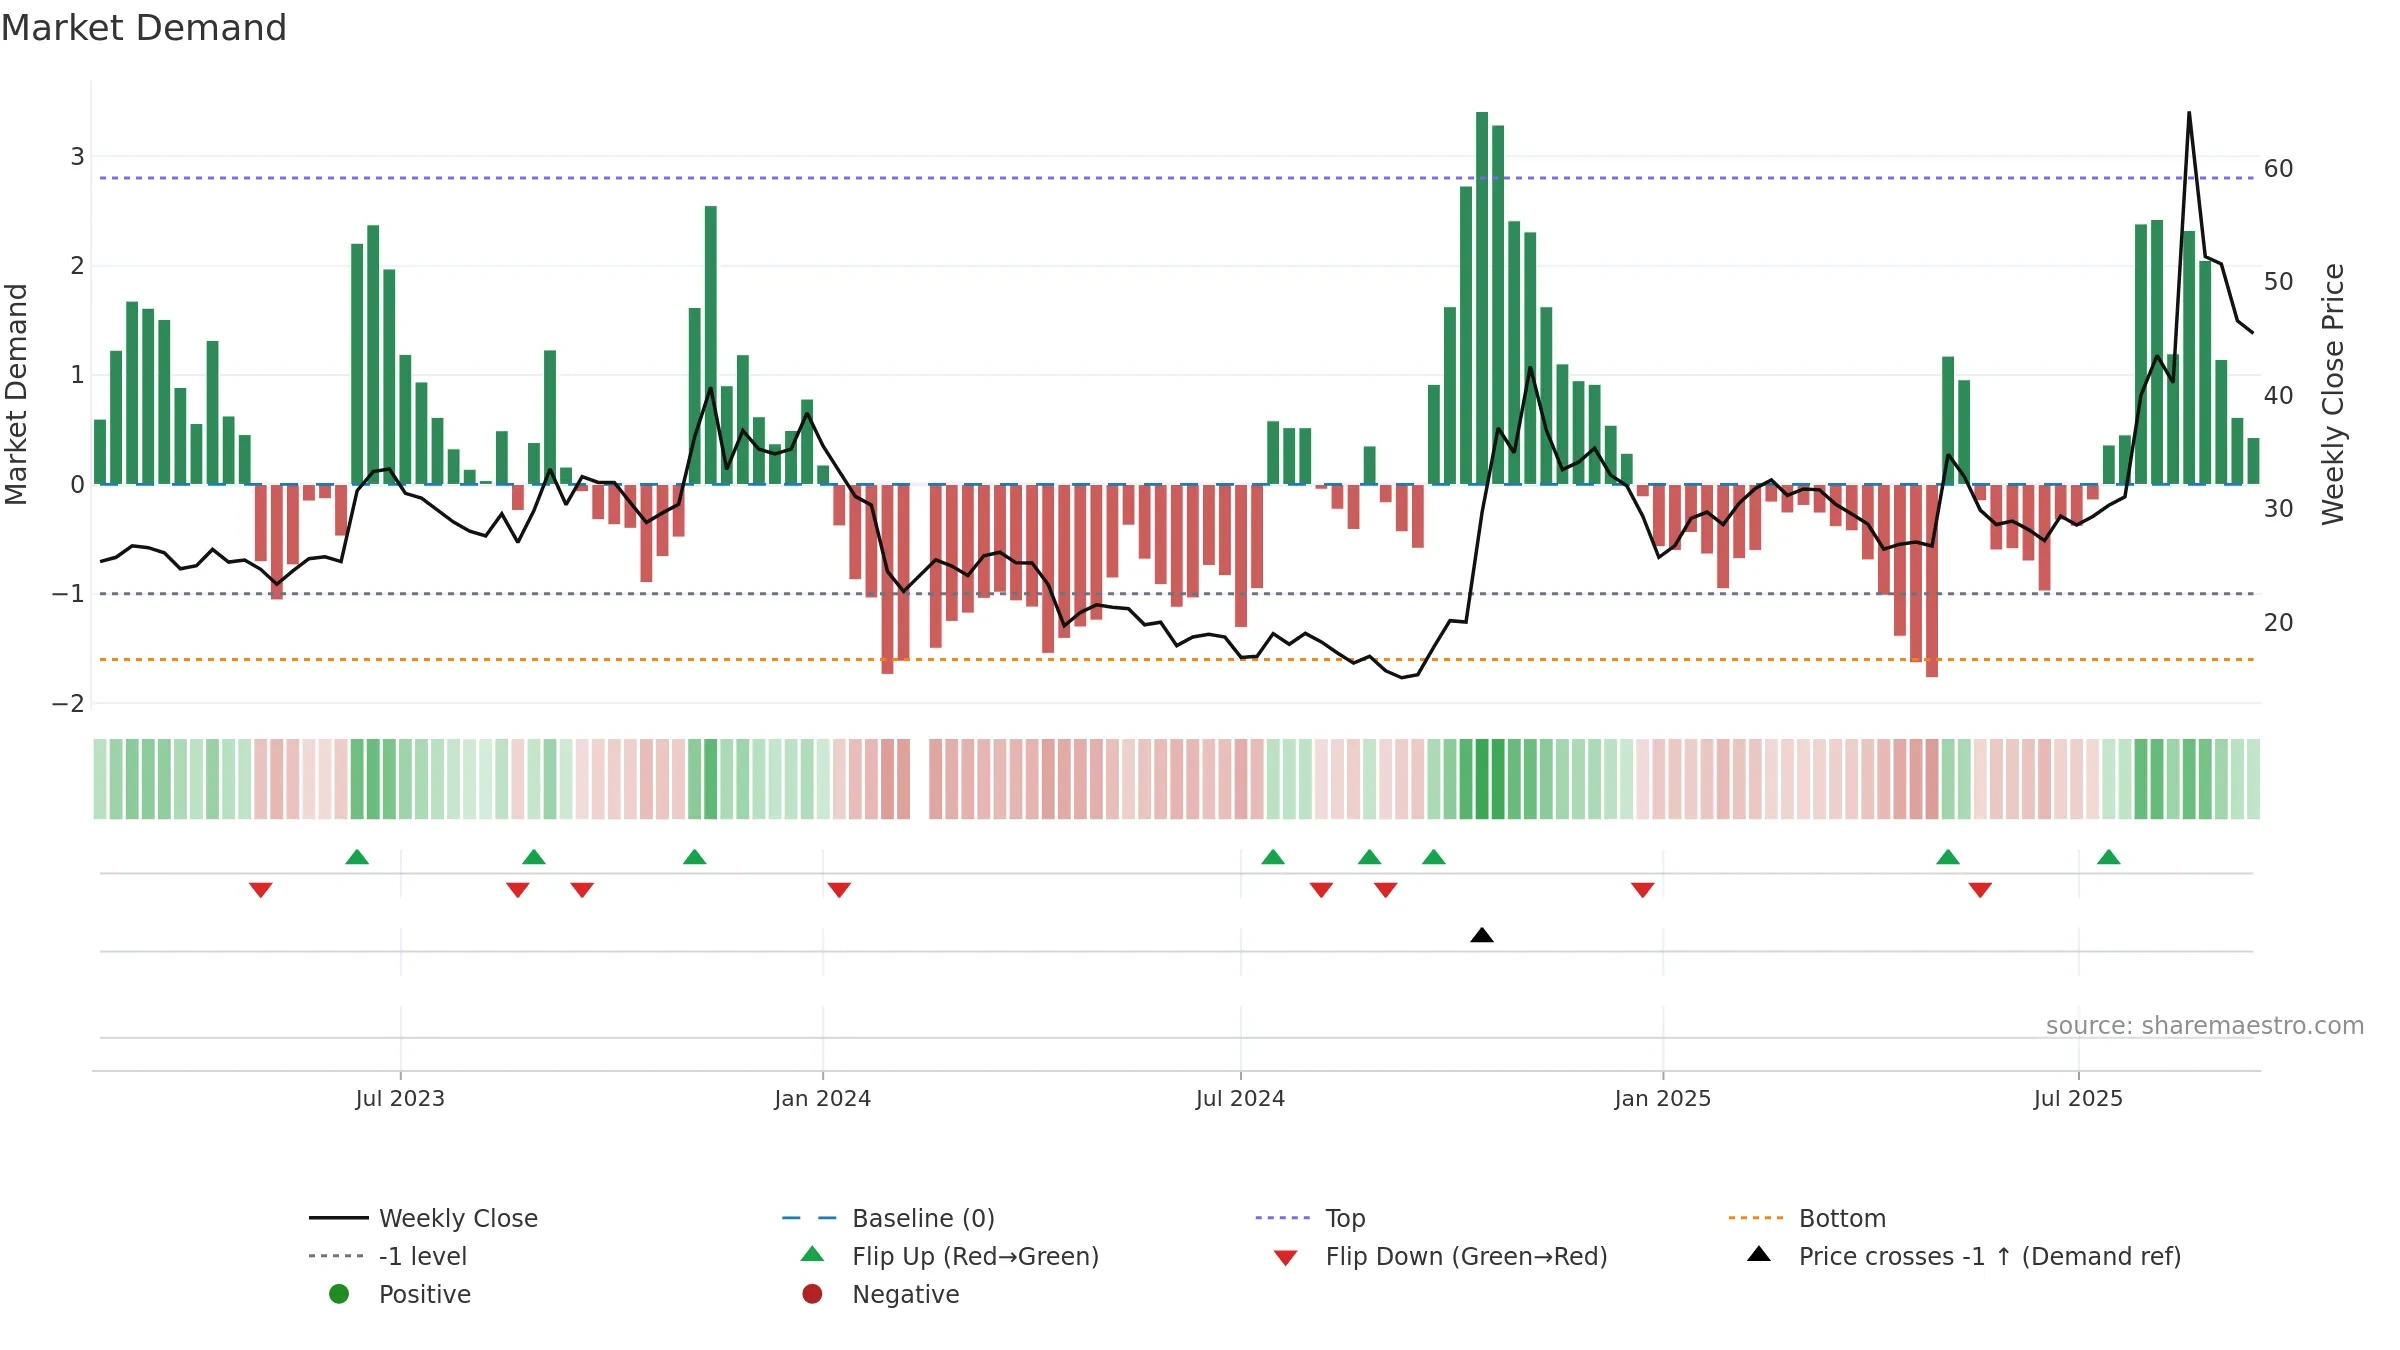Toggle the Baseline (0) legend entry

(x=889, y=1218)
